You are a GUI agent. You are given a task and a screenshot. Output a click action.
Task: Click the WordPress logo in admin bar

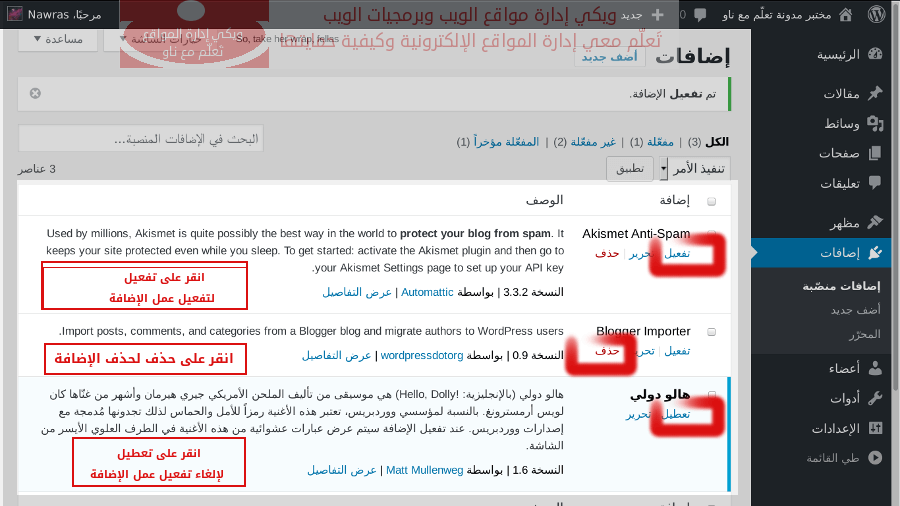click(x=876, y=15)
